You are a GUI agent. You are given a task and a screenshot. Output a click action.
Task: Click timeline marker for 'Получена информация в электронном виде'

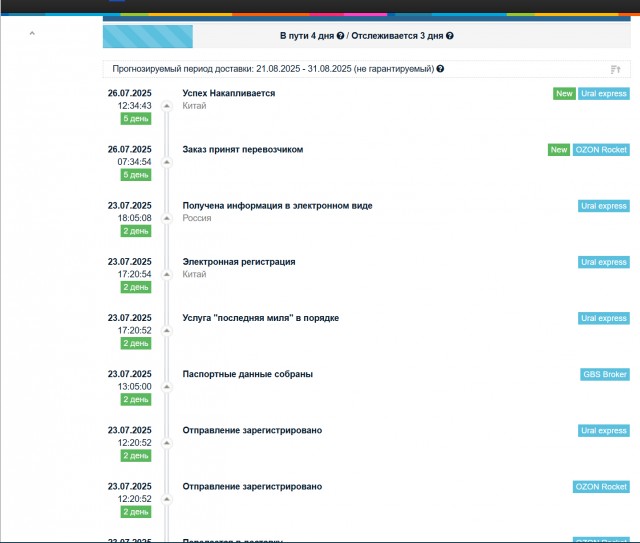(x=167, y=218)
